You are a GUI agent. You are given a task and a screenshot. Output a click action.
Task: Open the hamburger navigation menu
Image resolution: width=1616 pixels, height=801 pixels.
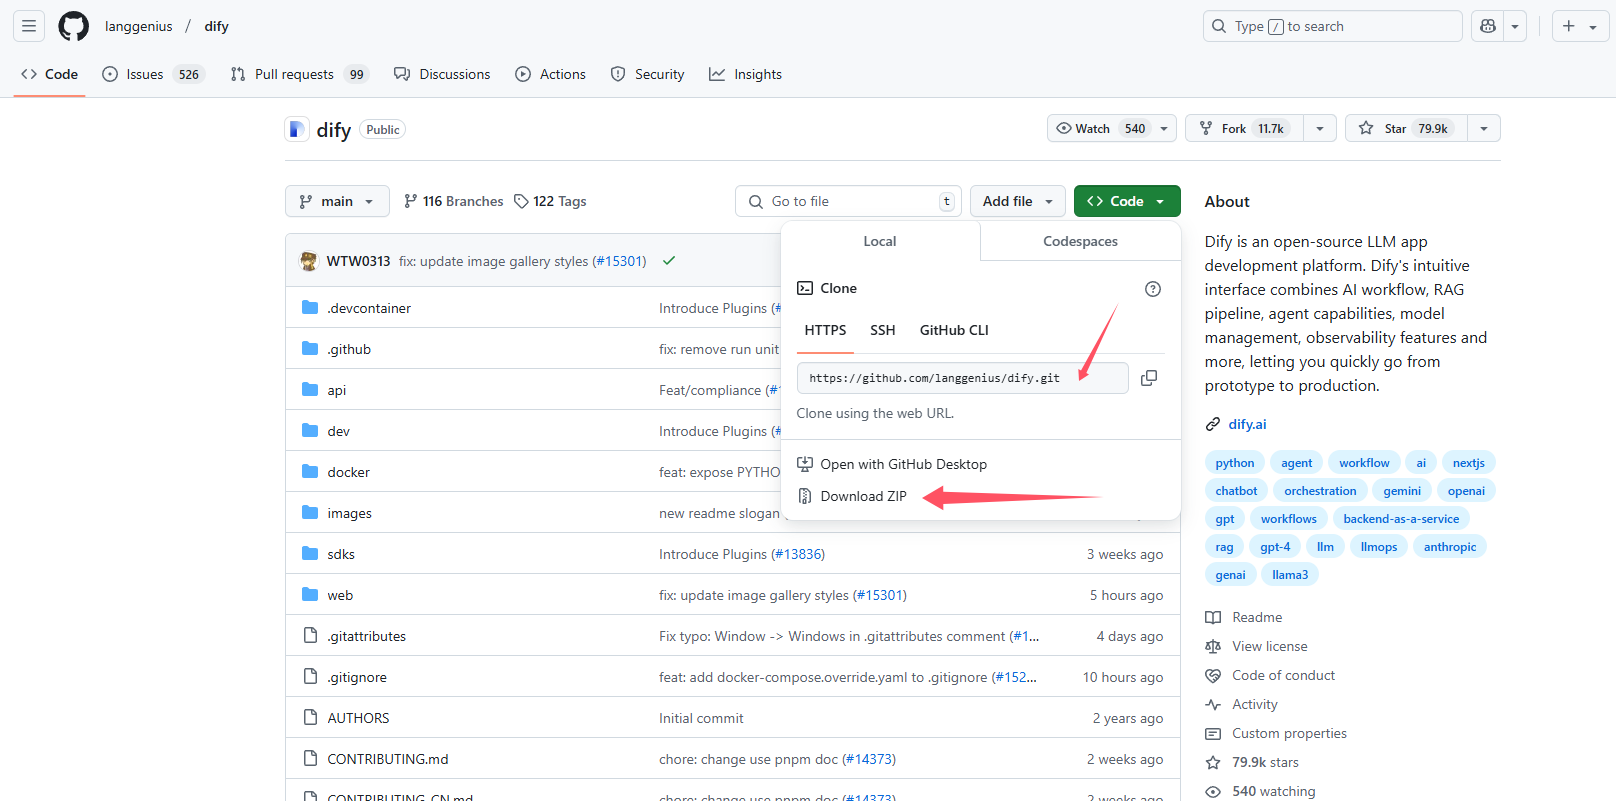tap(29, 26)
